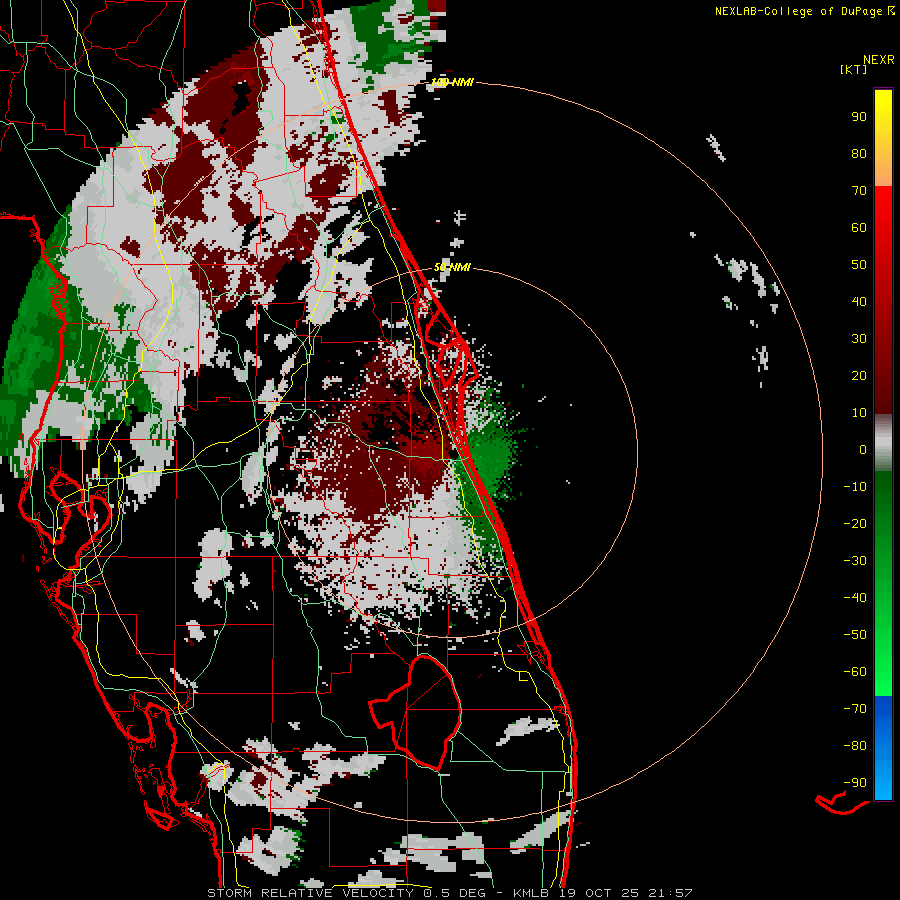Viewport: 900px width, 900px height.
Task: Click the 80 value on the velocity scale
Action: click(859, 154)
